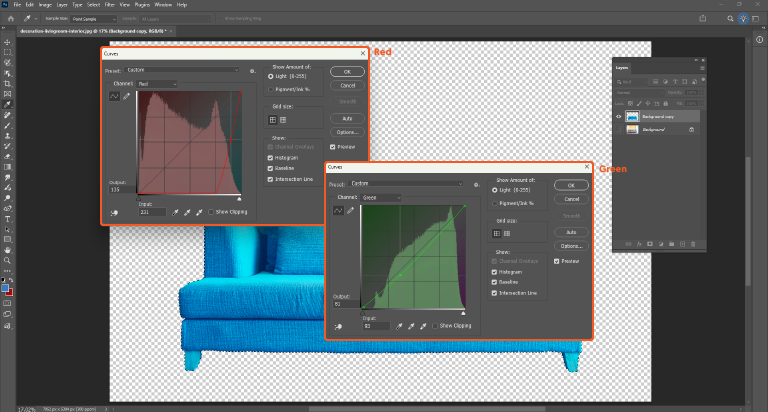The height and width of the screenshot is (412, 768).
Task: Select the Crop tool
Action: tap(7, 84)
